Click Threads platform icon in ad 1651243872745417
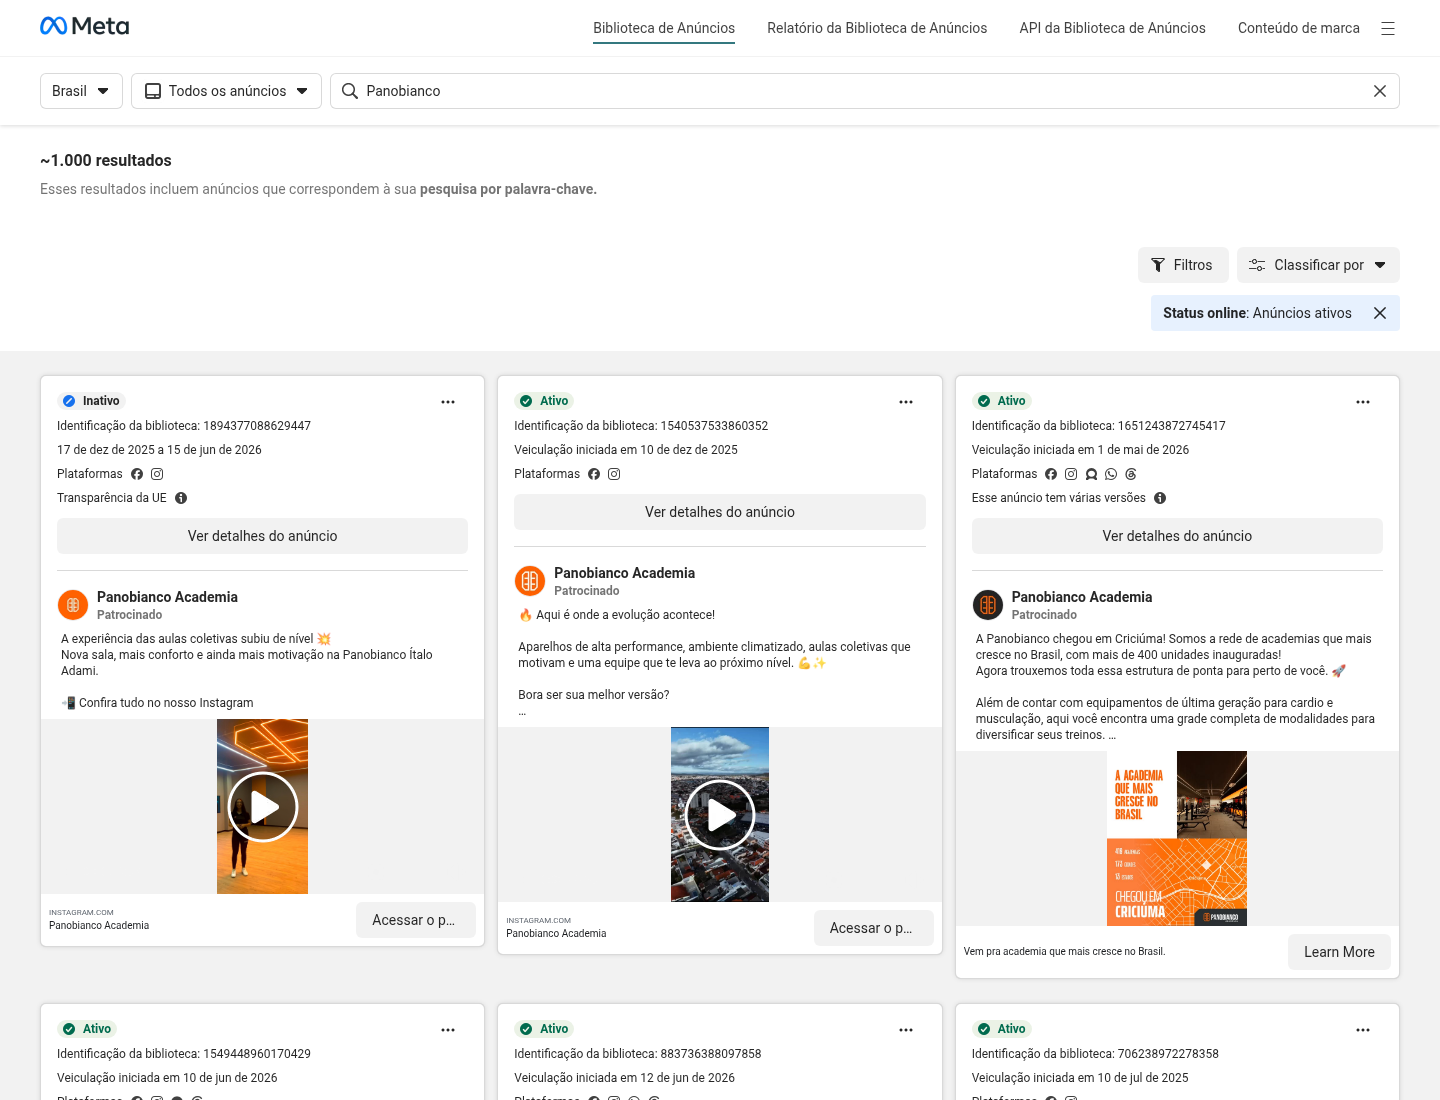 1131,474
